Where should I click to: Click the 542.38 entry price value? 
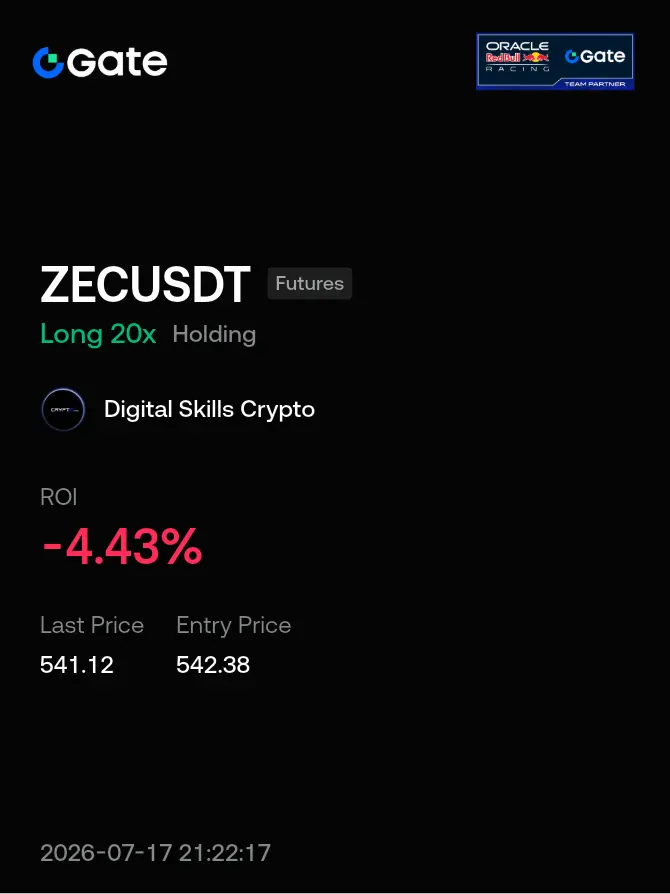[213, 665]
